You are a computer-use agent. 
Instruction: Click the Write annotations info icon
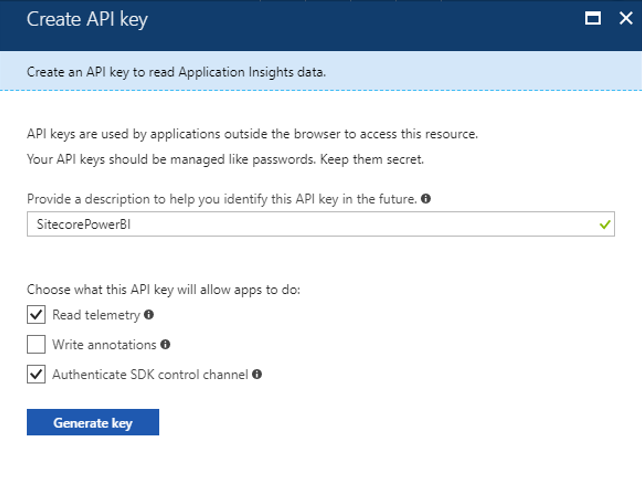165,344
